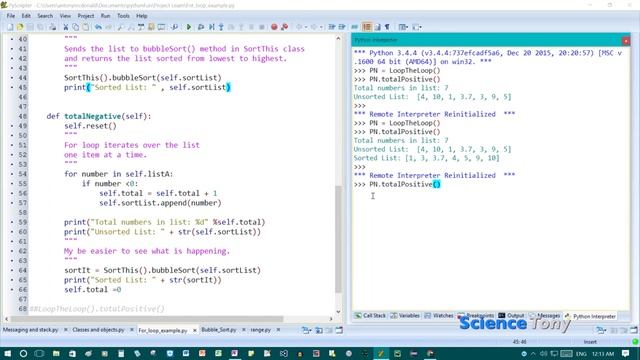Screen dimensions: 640x360
Task: Toggle special characters paragraph mark icon
Action: pos(387,27)
